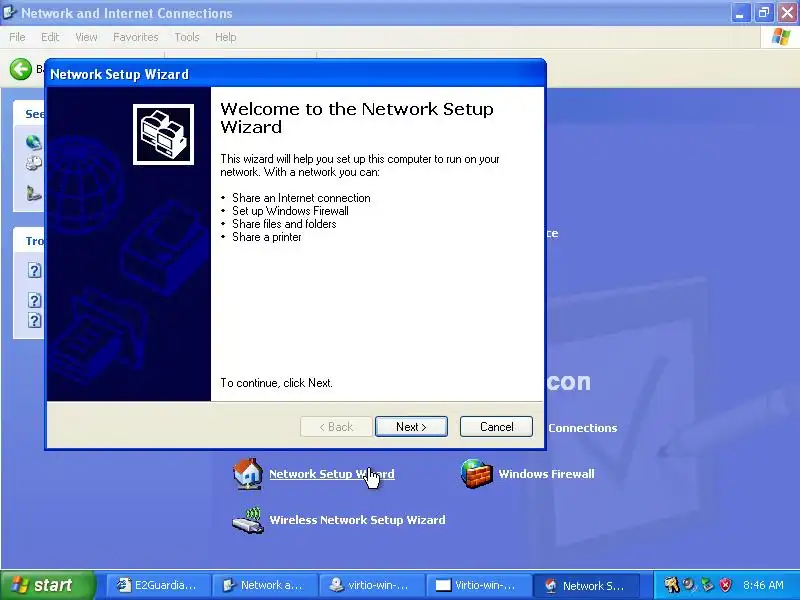Click the globe icon under See Also

point(34,142)
